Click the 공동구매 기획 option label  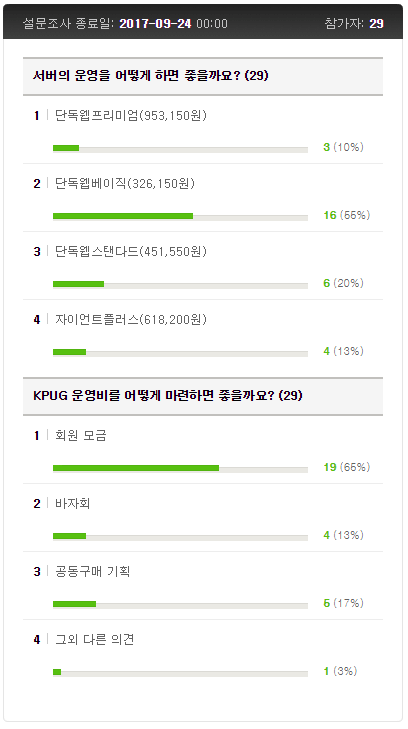tap(92, 571)
